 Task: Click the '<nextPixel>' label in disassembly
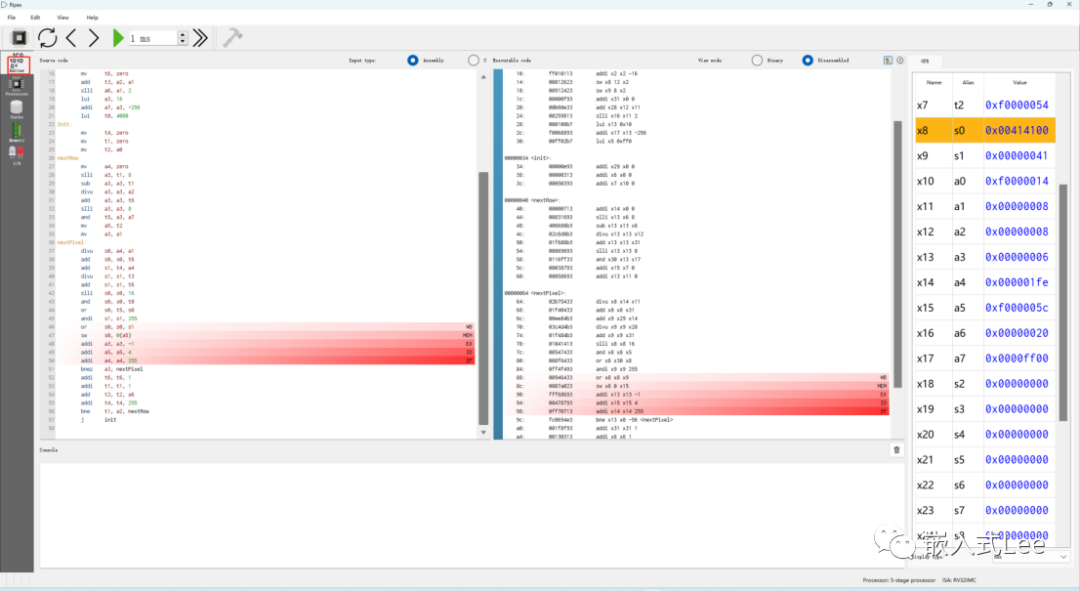pyautogui.click(x=550, y=293)
